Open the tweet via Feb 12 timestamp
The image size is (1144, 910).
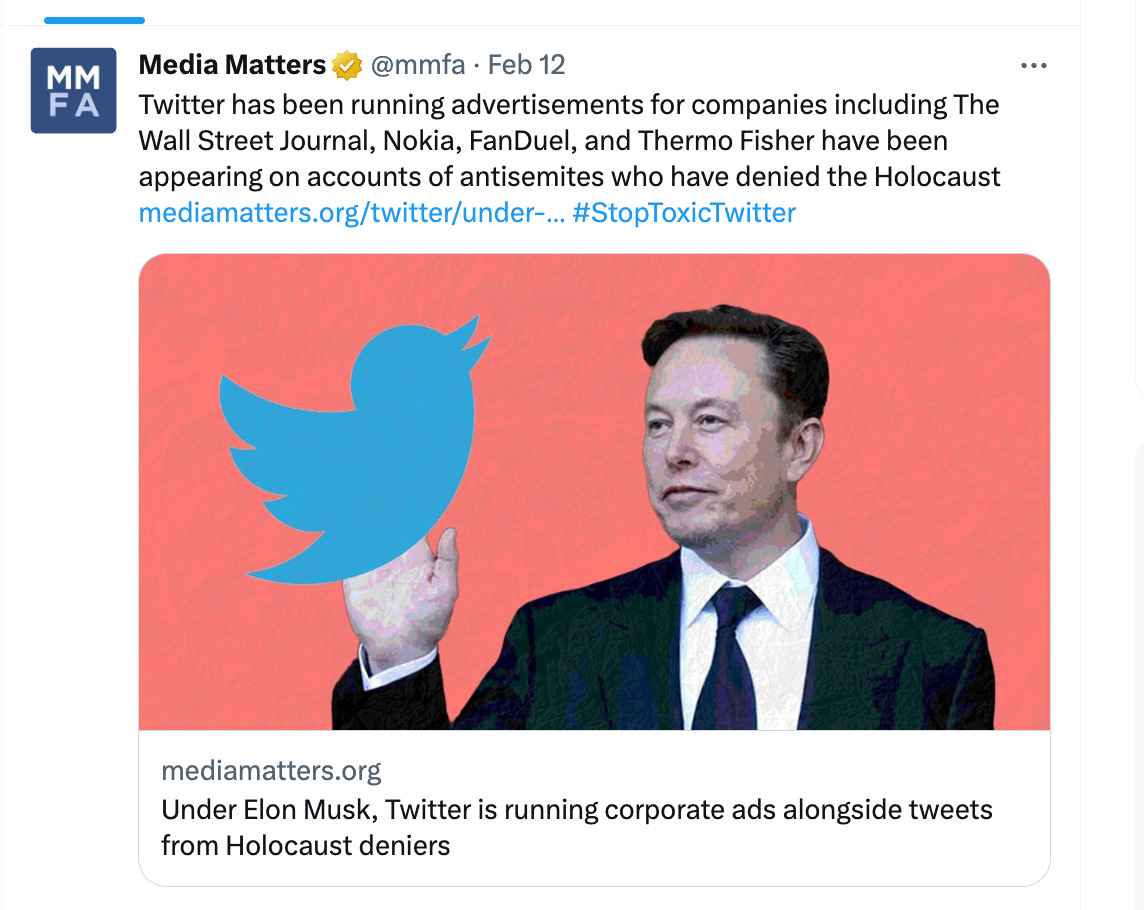526,66
